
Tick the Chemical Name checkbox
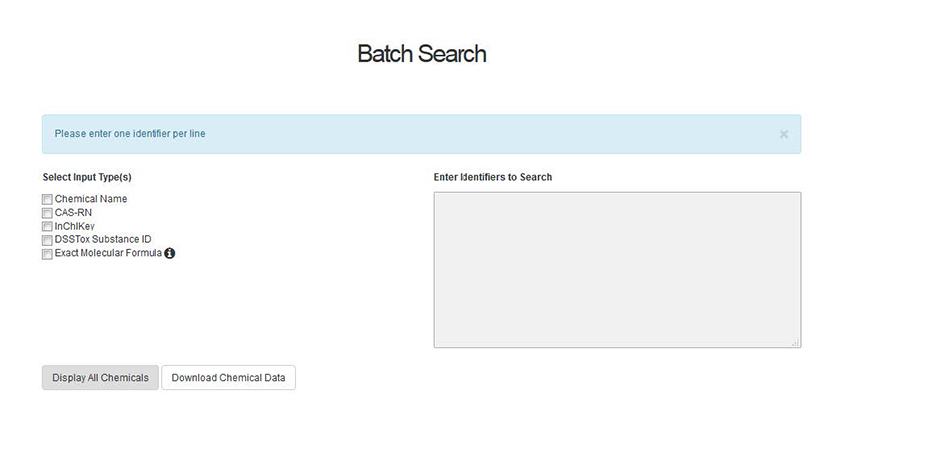pyautogui.click(x=47, y=200)
